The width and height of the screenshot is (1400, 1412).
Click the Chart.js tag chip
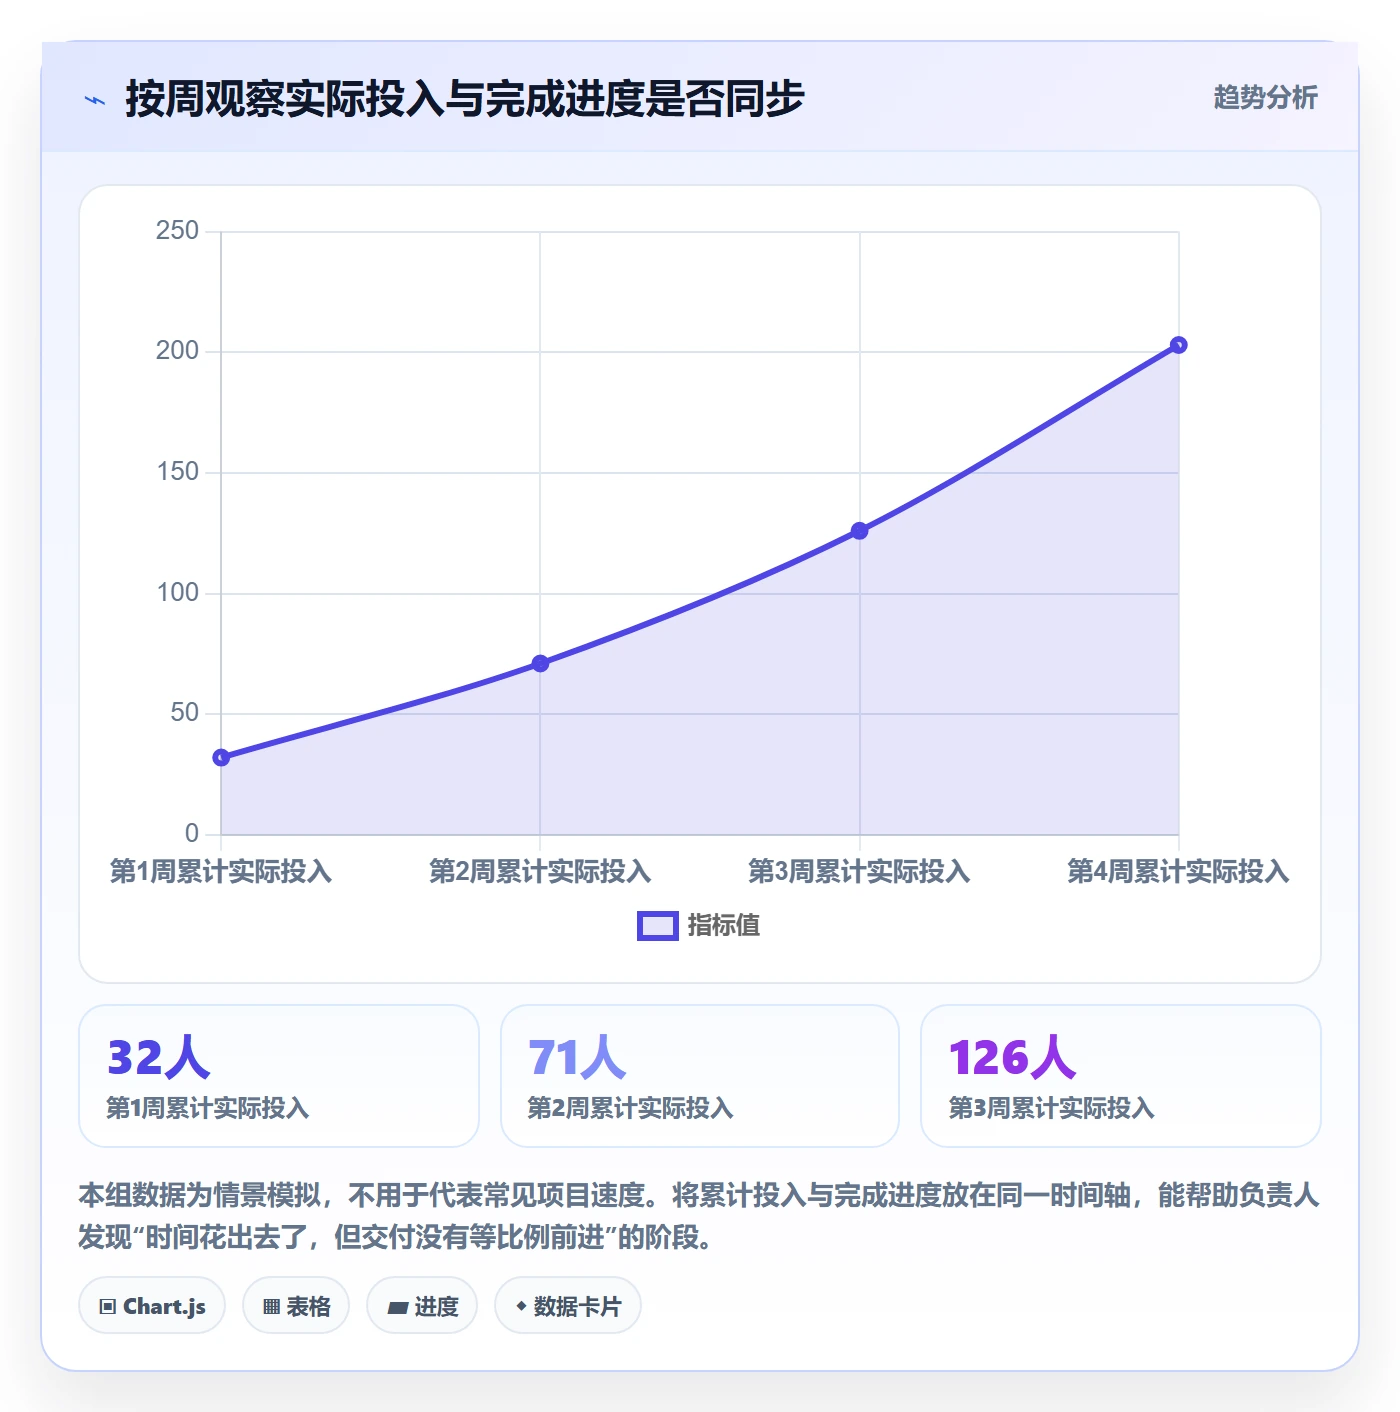[152, 1306]
